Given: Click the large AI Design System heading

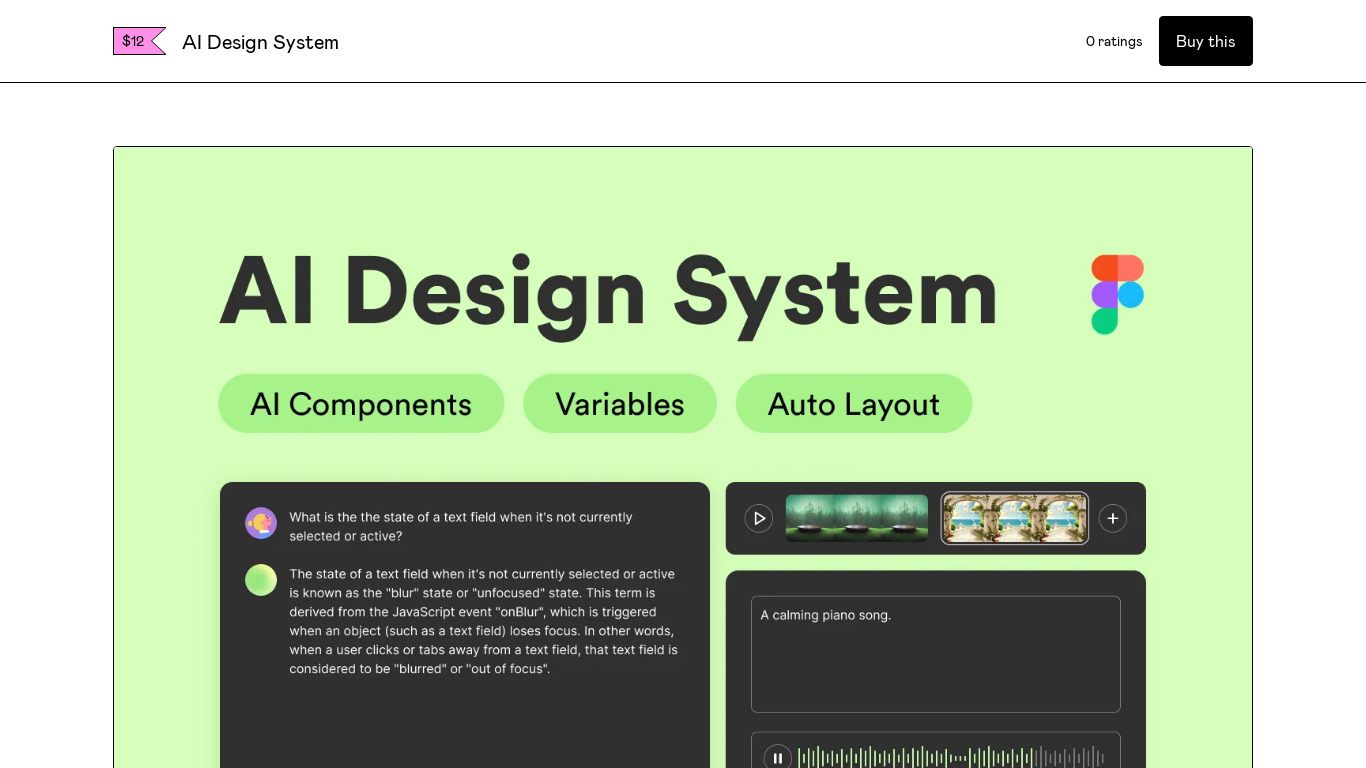Looking at the screenshot, I should point(608,292).
